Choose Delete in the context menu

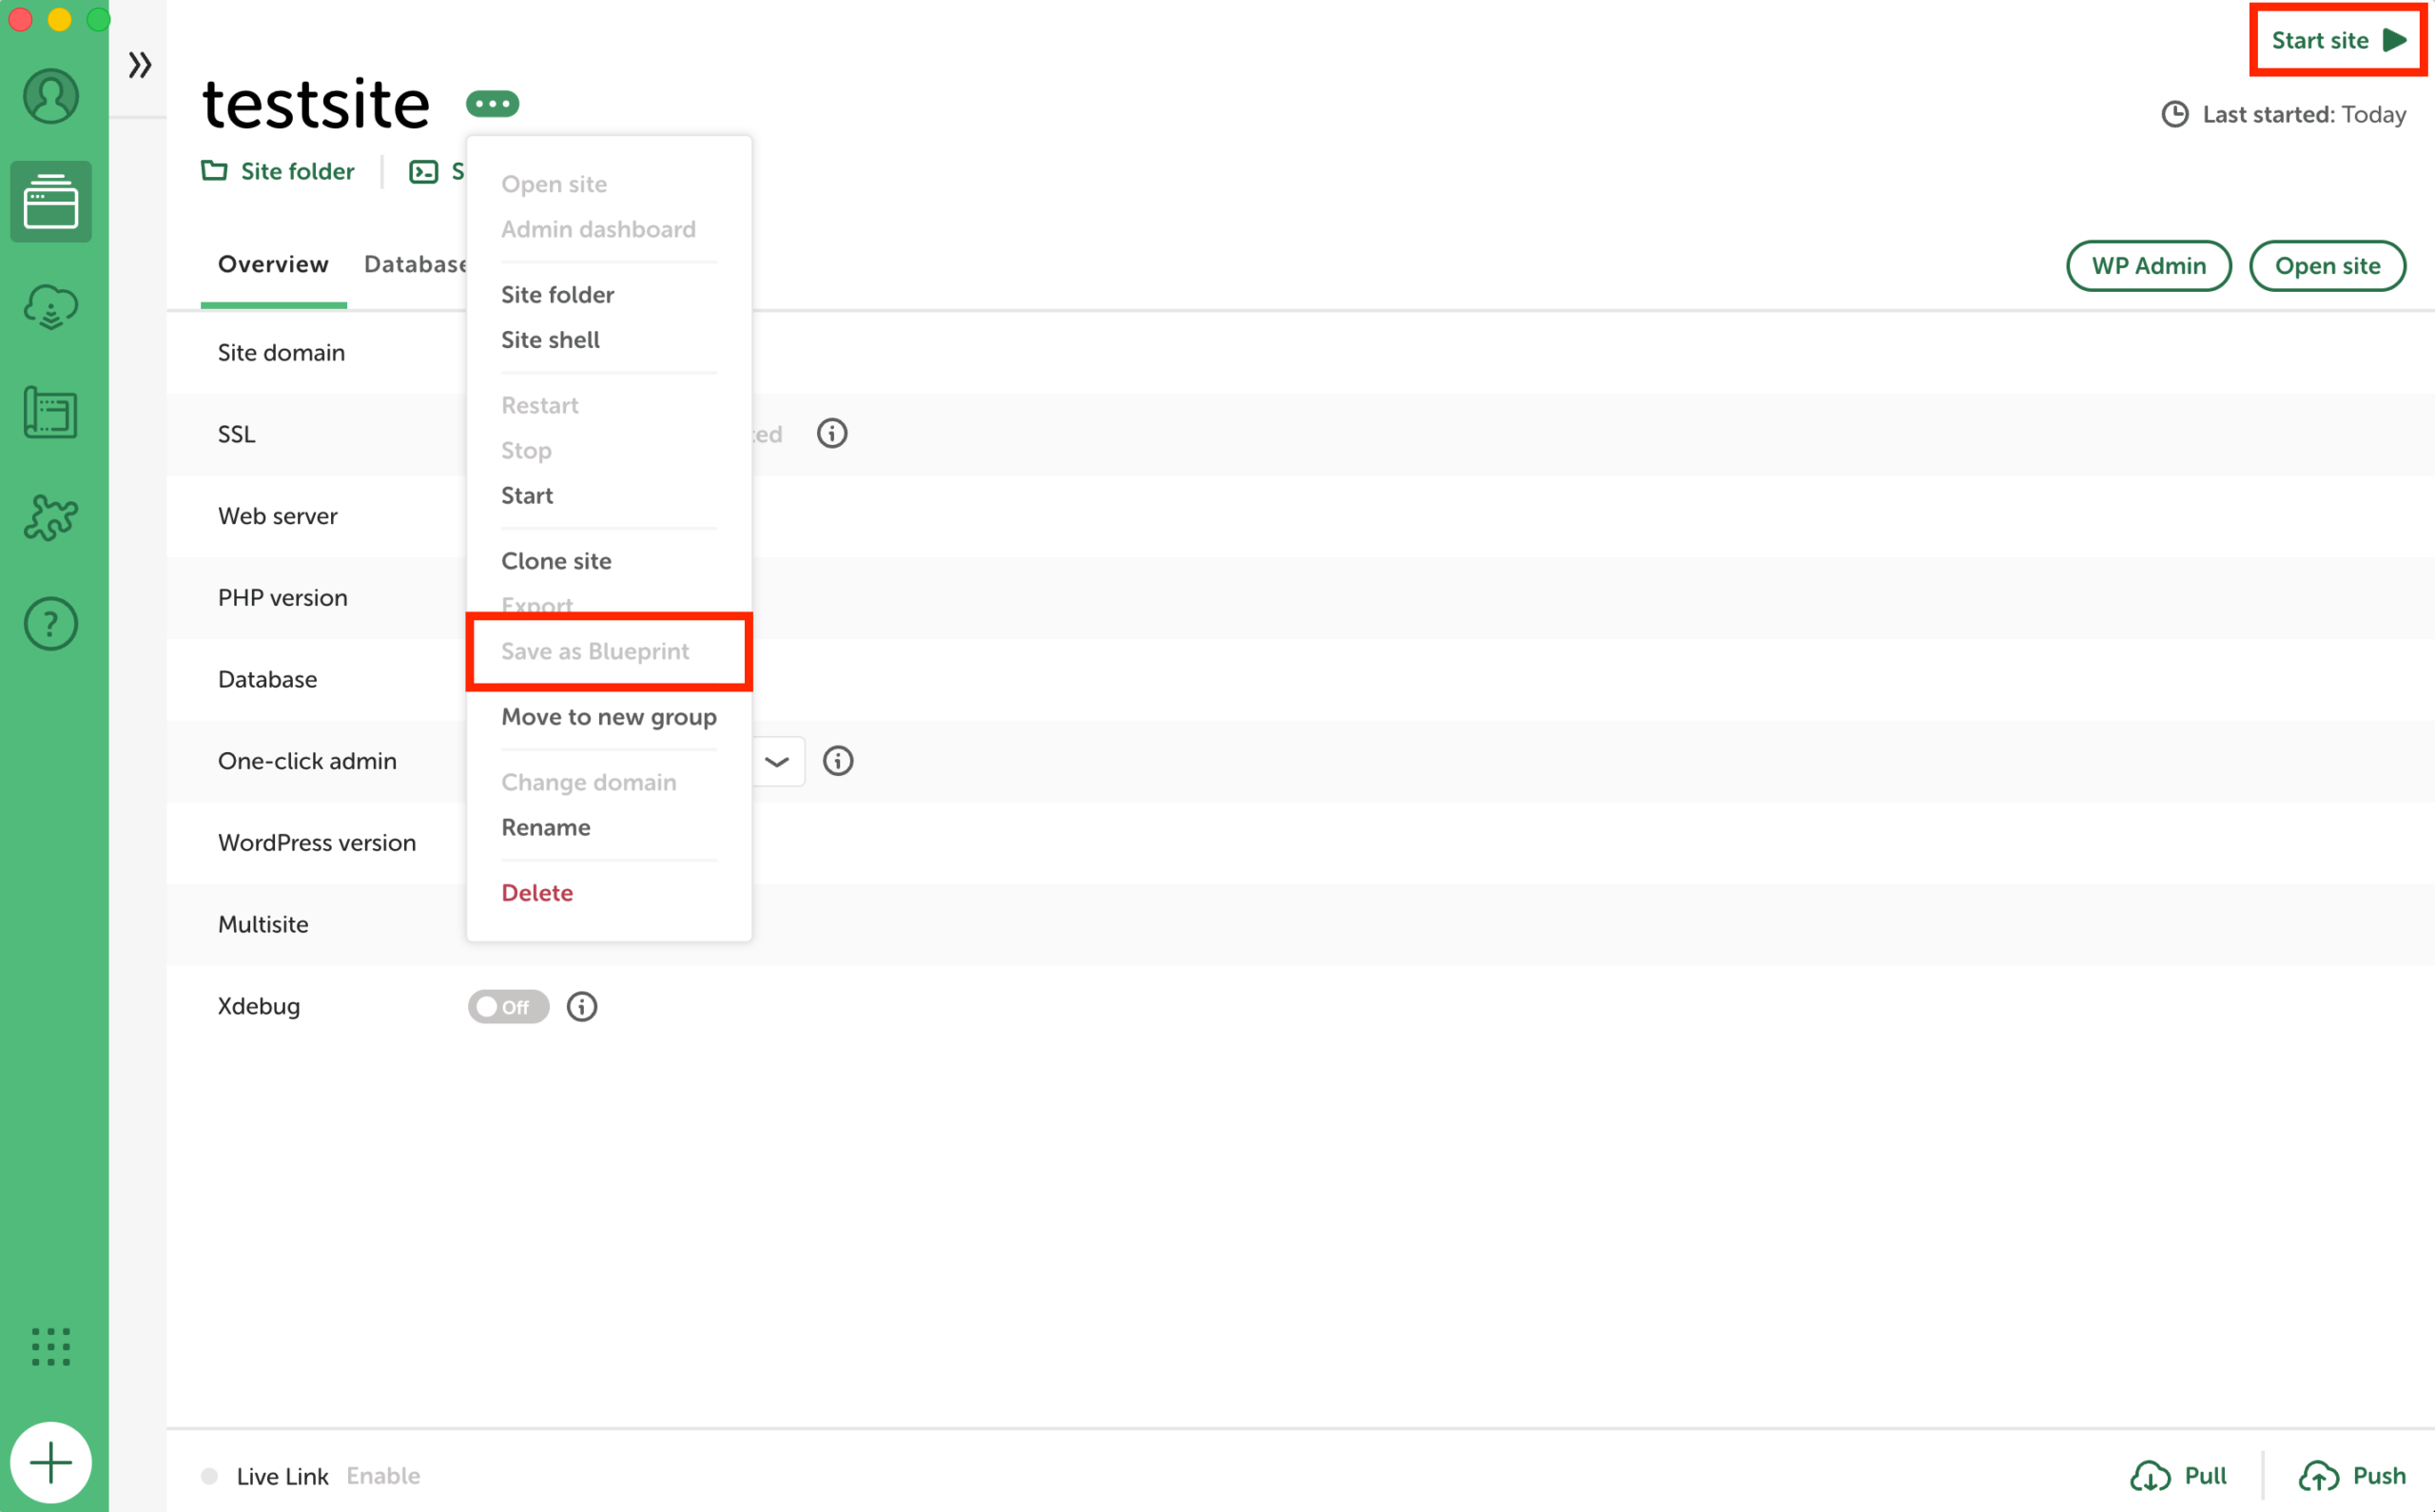[537, 893]
